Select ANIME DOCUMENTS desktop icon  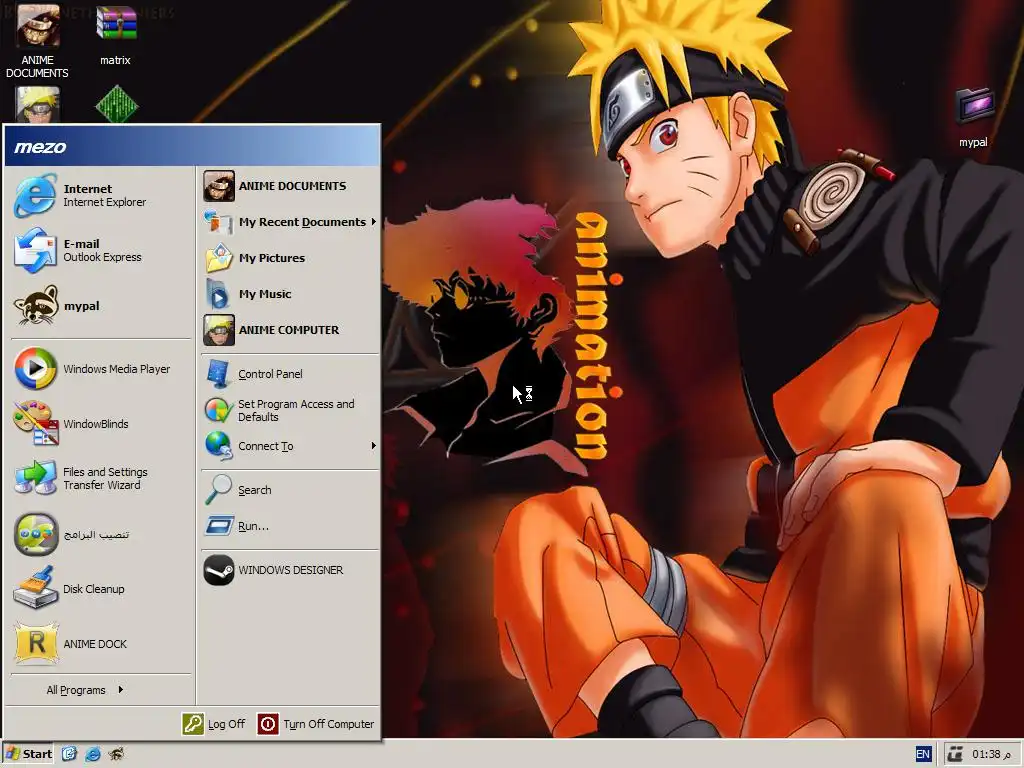(x=37, y=40)
